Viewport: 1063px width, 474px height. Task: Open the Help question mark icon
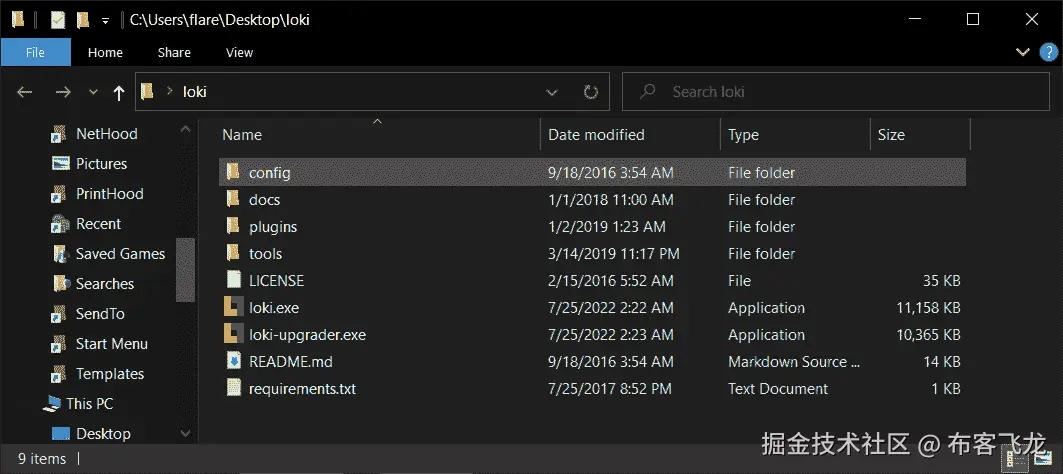pos(1044,52)
